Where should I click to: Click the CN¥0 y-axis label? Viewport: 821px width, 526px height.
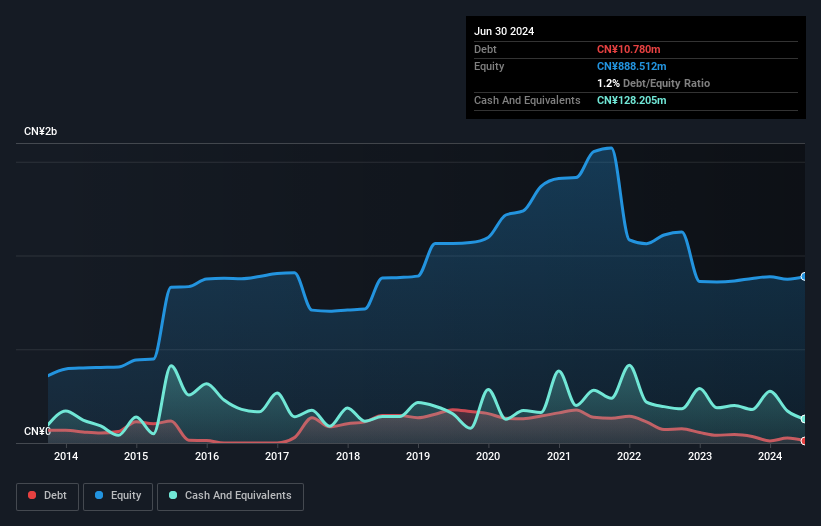tap(37, 431)
